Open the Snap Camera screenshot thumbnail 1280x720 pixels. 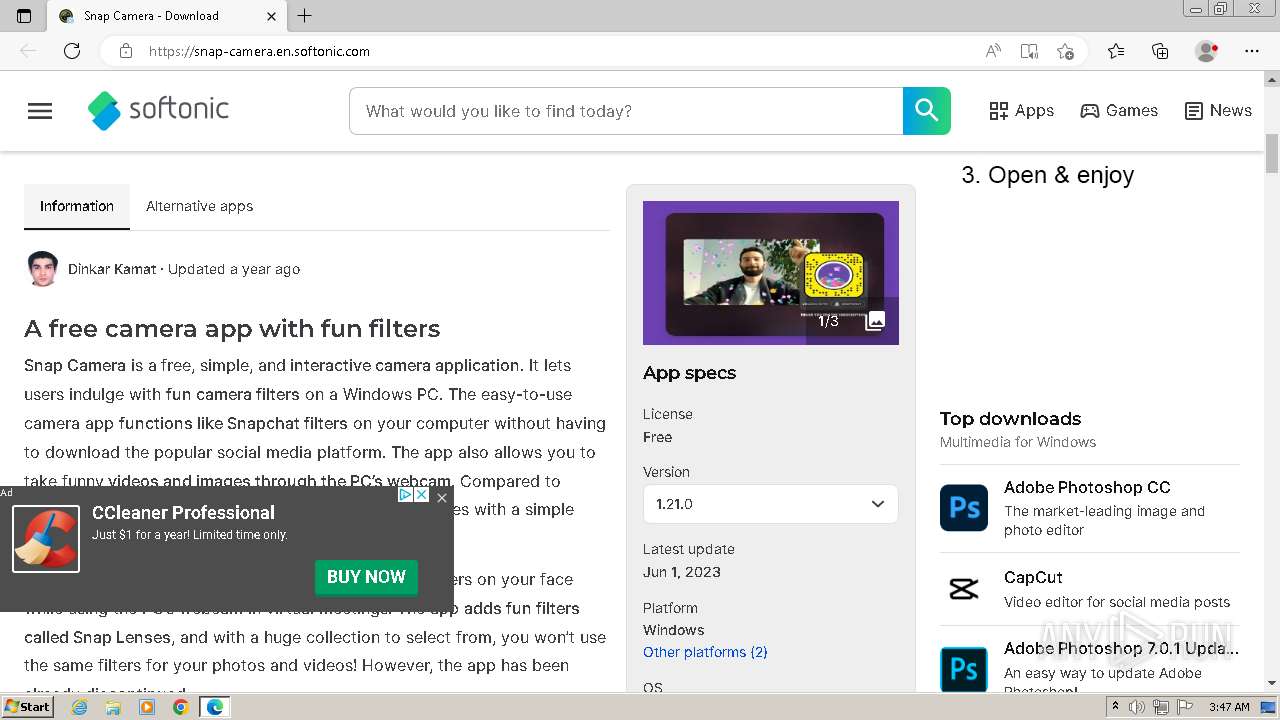[771, 273]
